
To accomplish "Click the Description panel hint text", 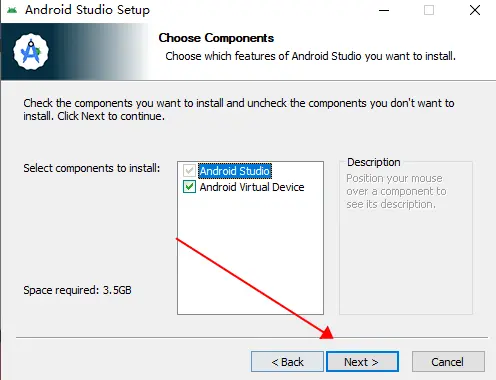I will tap(396, 191).
